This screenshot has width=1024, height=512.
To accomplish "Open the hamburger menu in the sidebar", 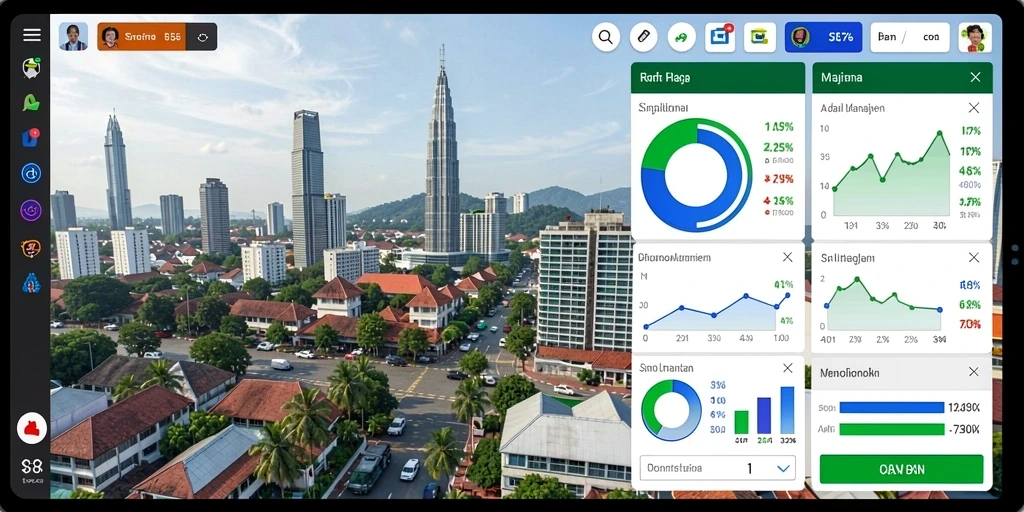I will click(x=31, y=35).
